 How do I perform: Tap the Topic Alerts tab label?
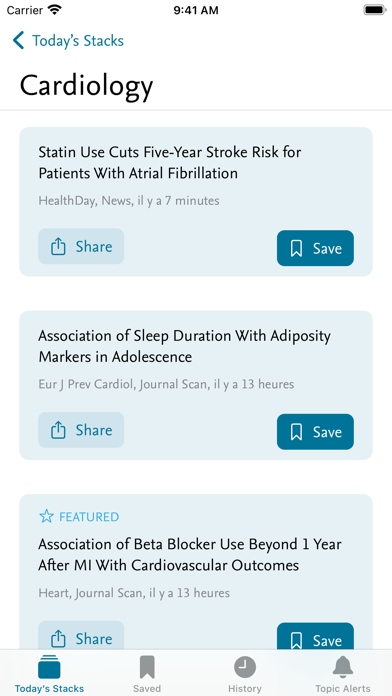pos(343,689)
